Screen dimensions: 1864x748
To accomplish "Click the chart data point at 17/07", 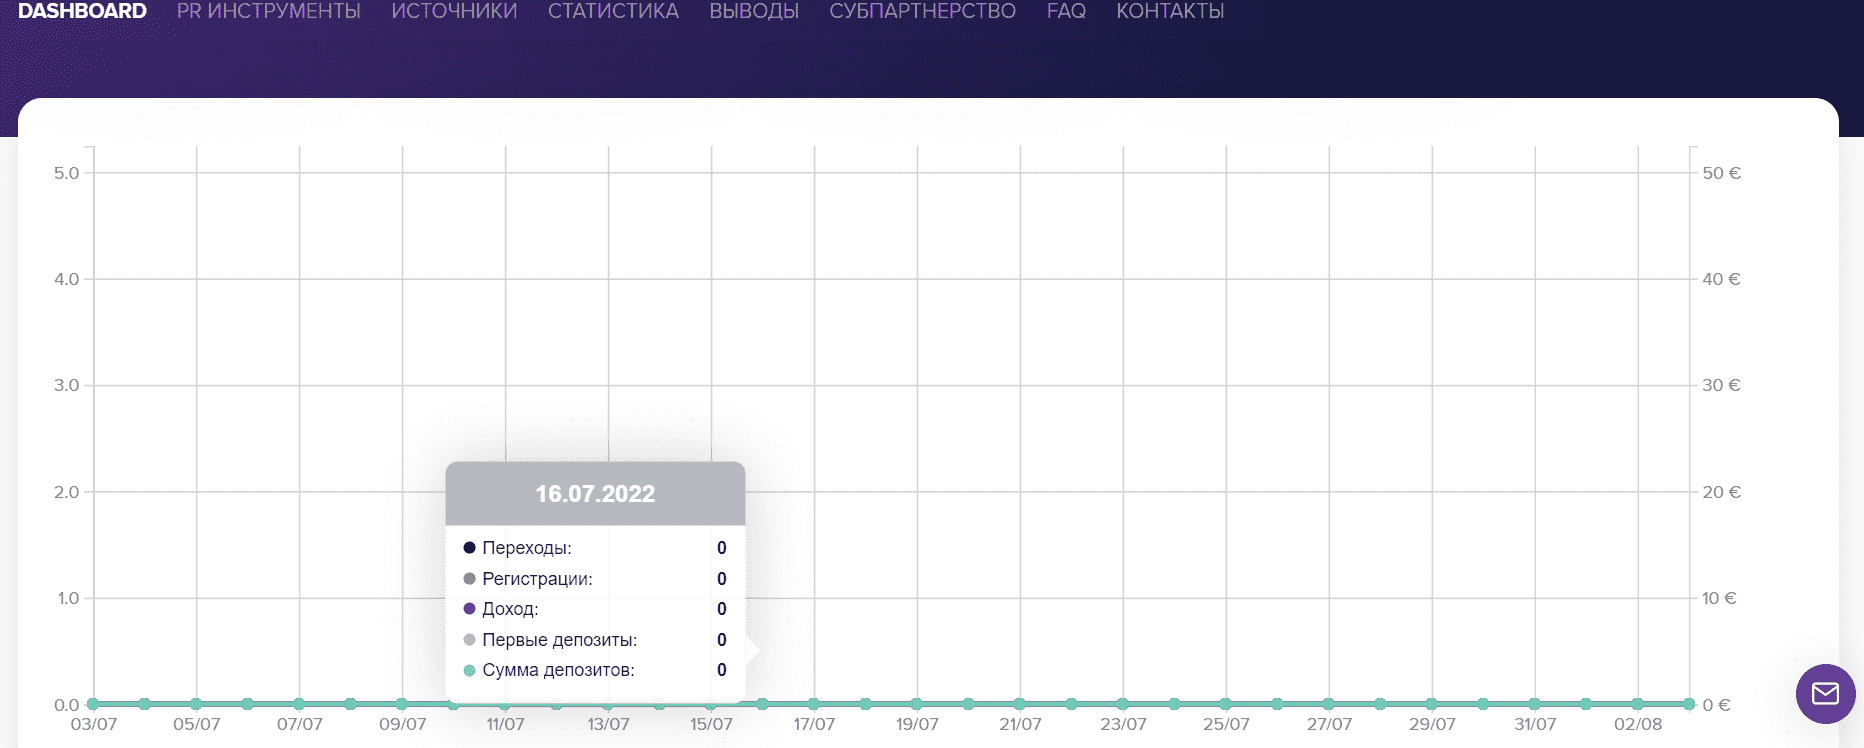I will pyautogui.click(x=814, y=704).
